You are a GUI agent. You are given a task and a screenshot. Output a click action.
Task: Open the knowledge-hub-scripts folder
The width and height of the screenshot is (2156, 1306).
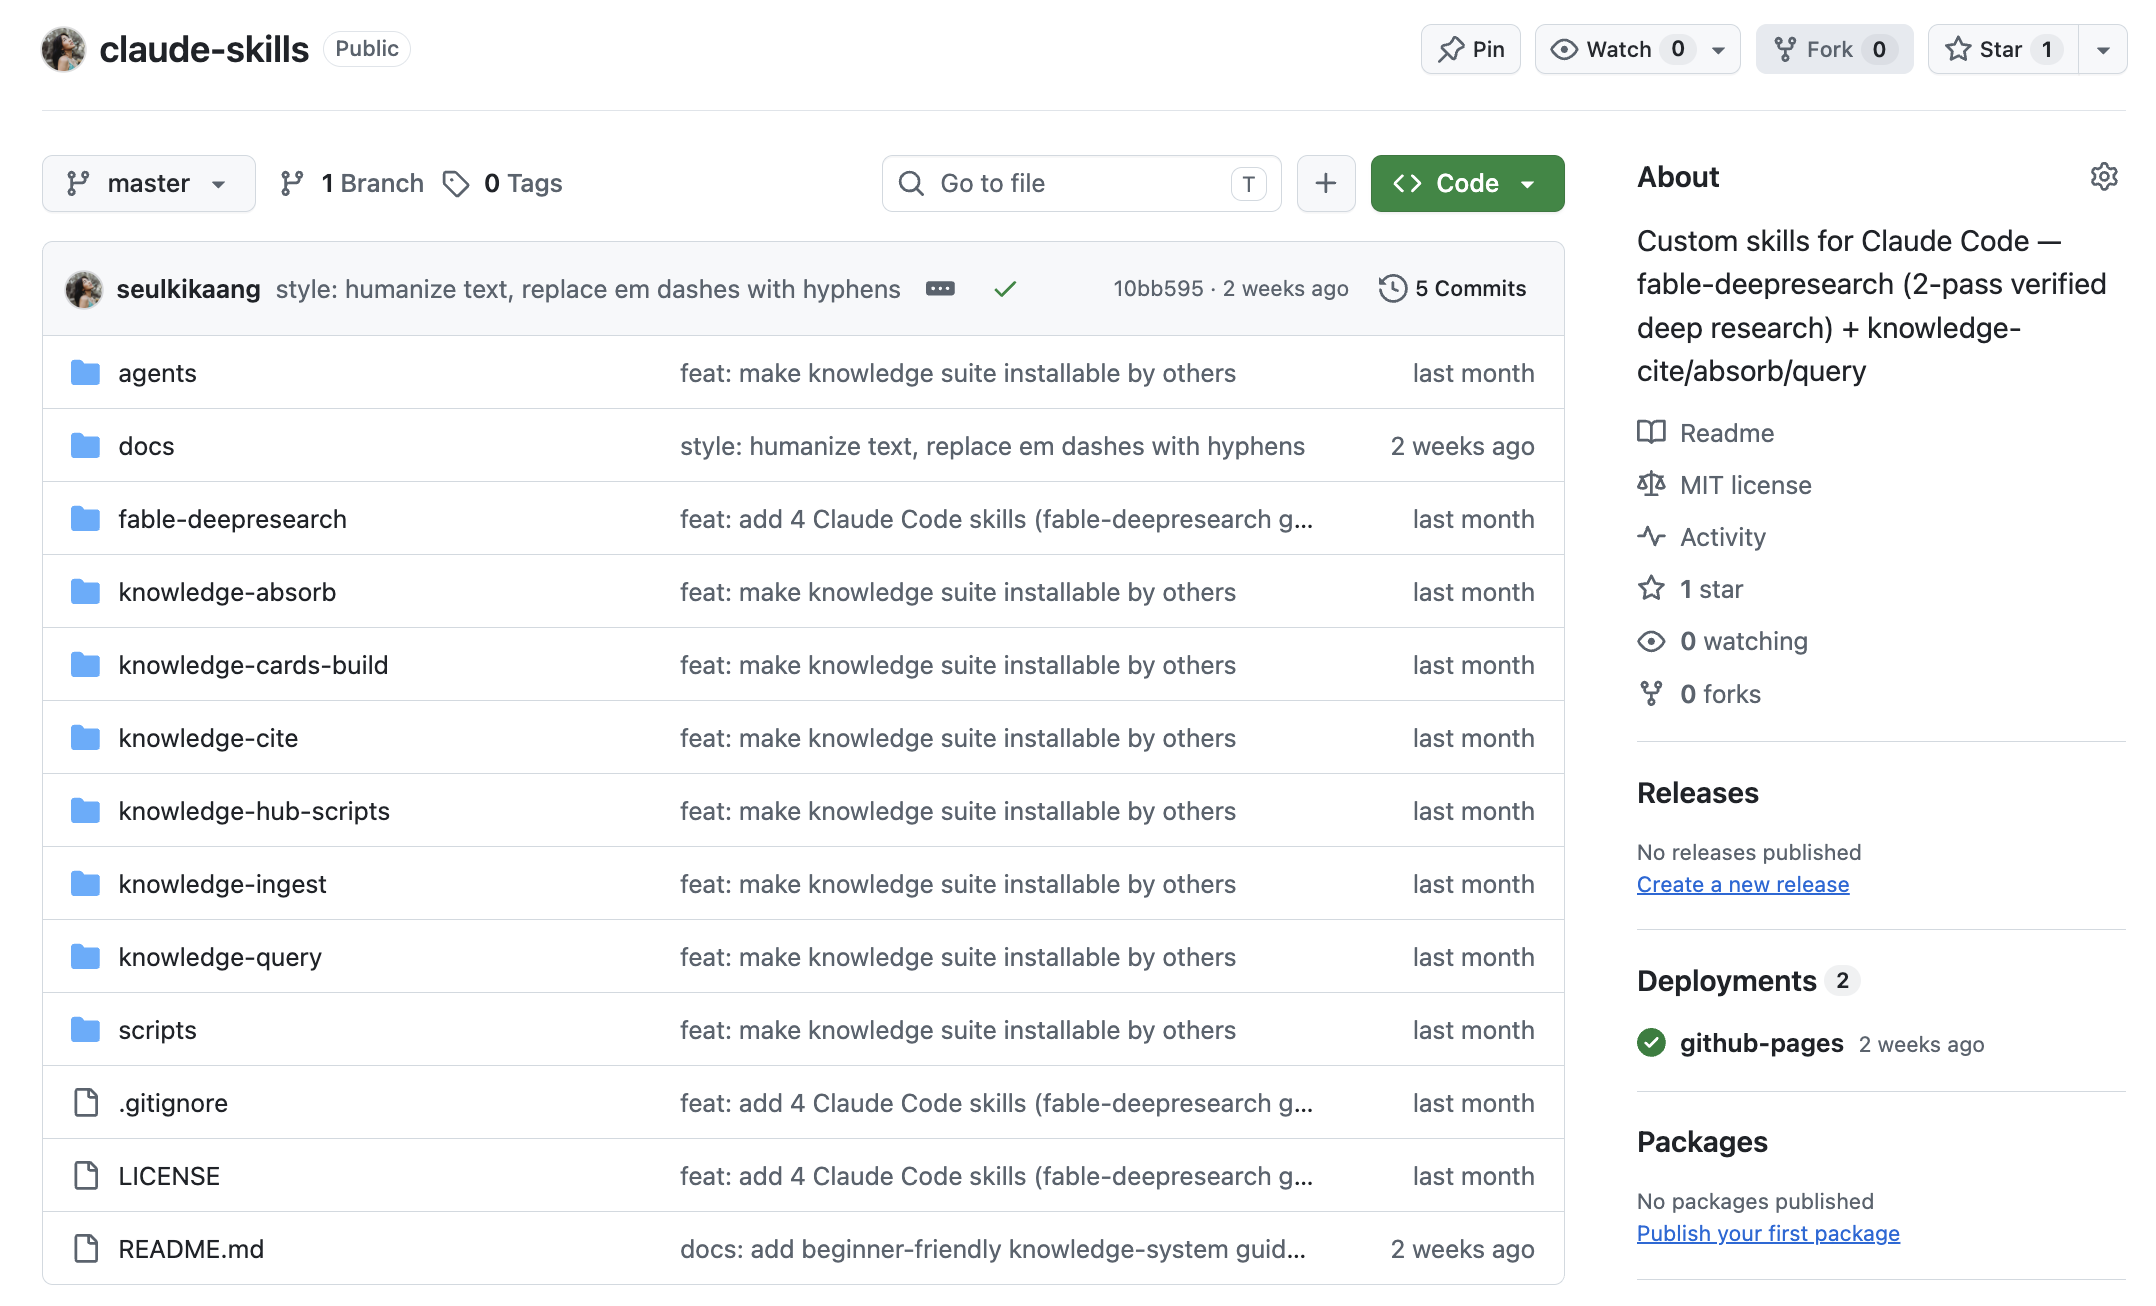[254, 811]
